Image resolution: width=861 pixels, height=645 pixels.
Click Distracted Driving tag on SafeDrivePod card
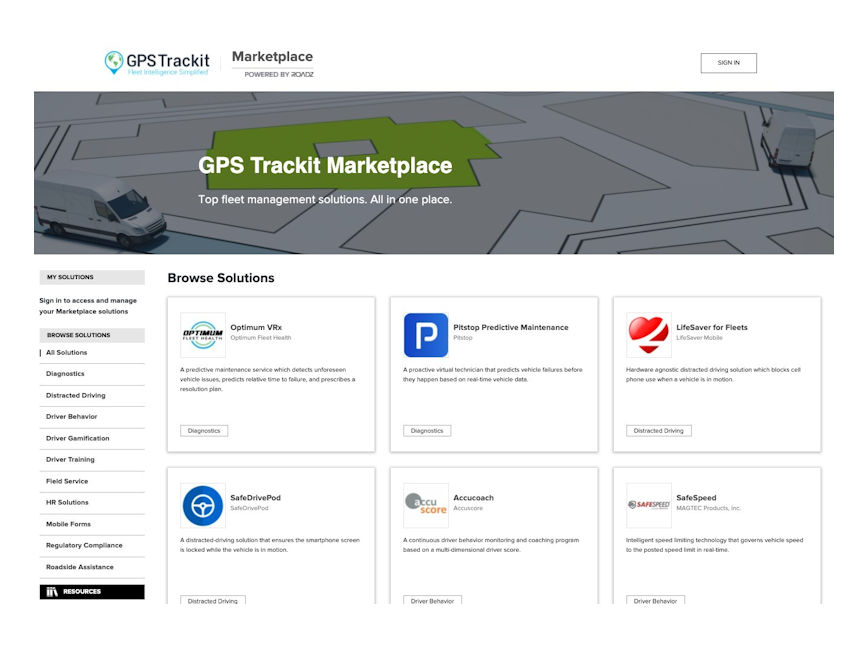click(213, 601)
